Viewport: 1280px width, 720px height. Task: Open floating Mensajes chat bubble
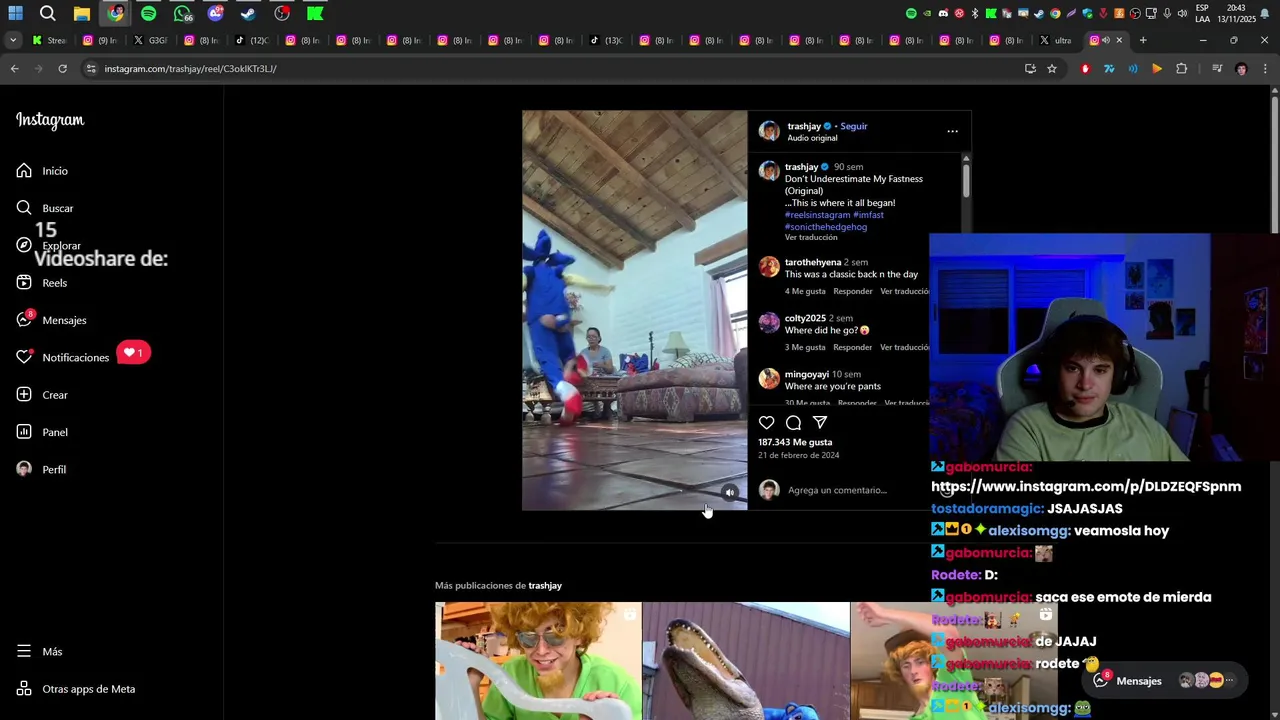pos(1166,681)
